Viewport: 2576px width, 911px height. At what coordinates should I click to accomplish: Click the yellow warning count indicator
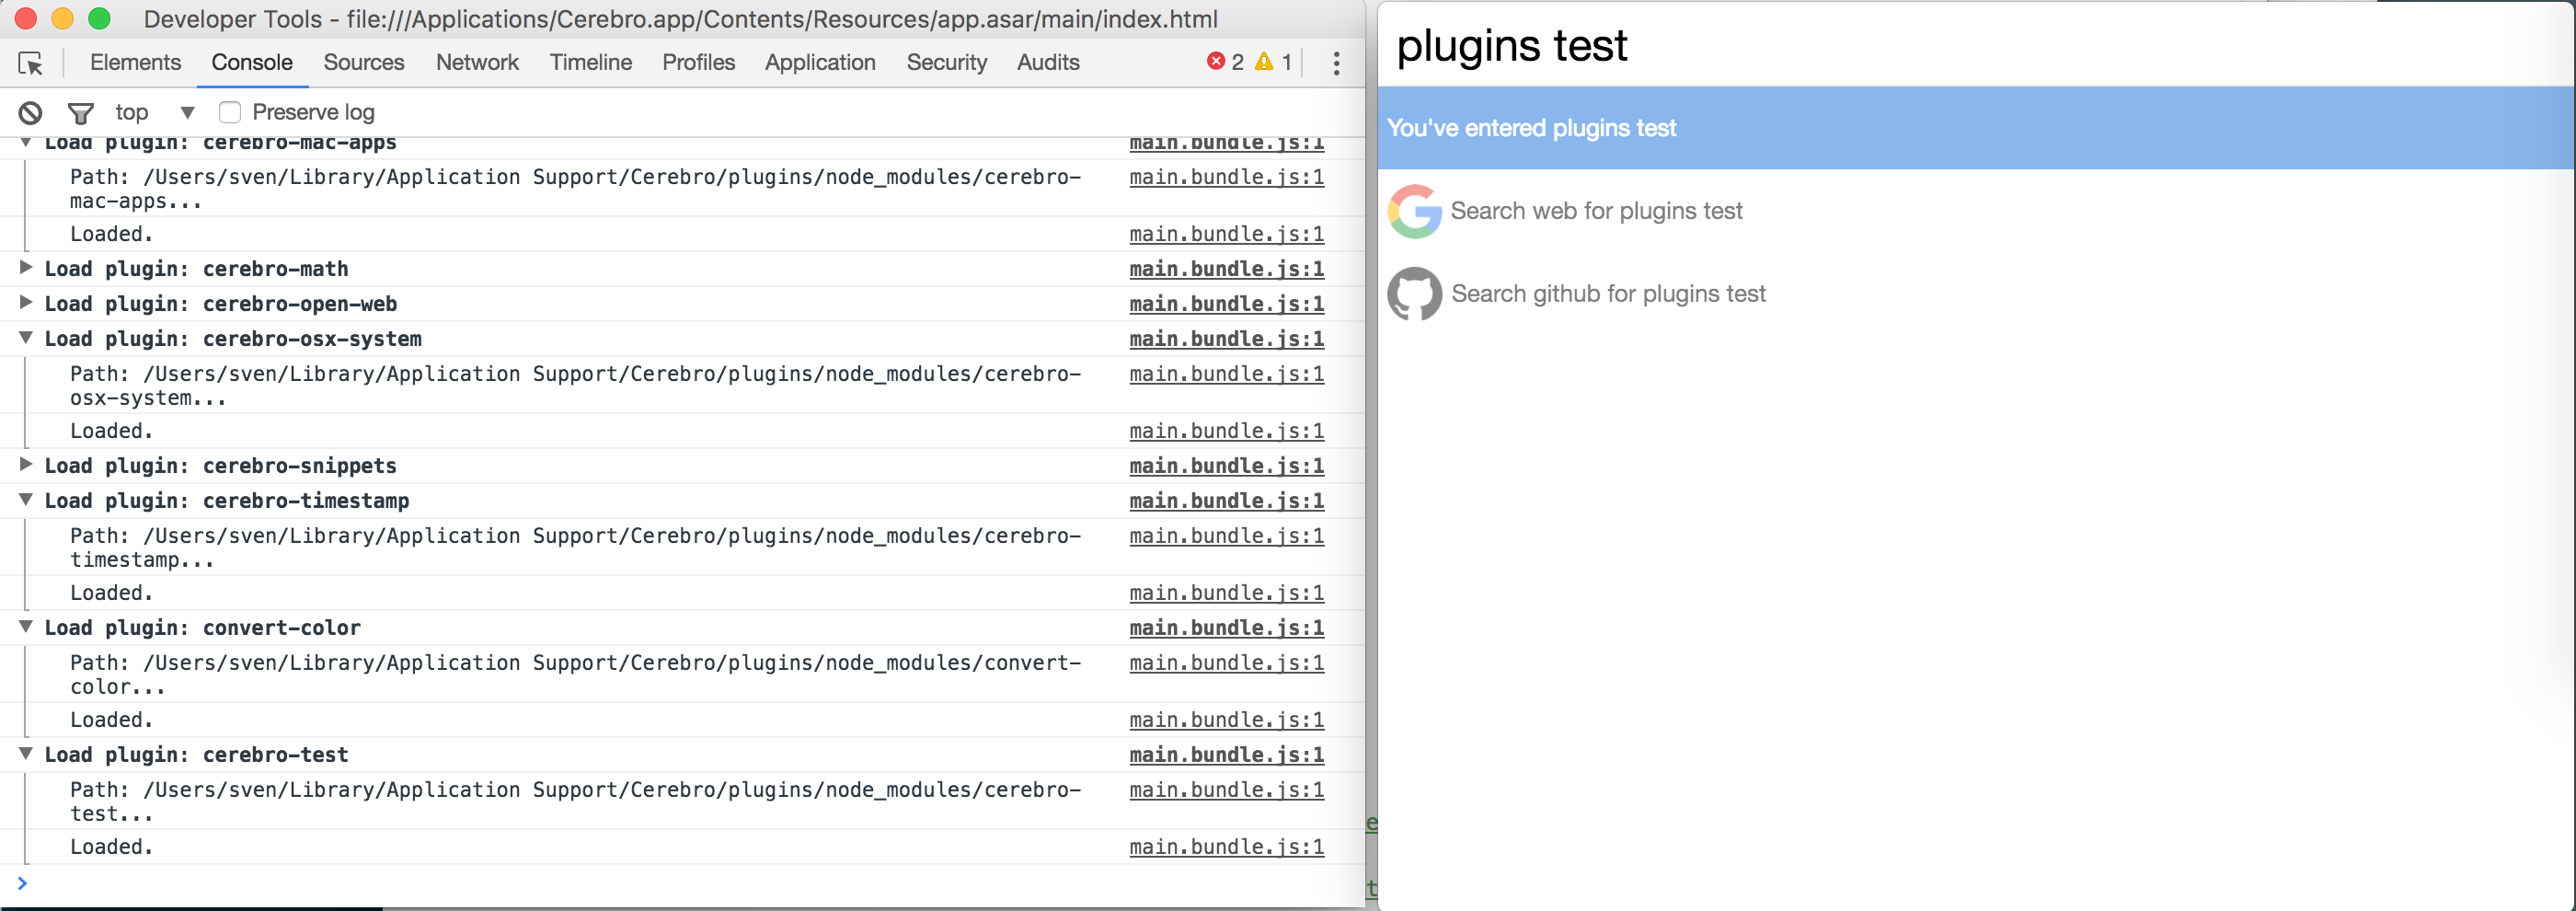coord(1273,62)
